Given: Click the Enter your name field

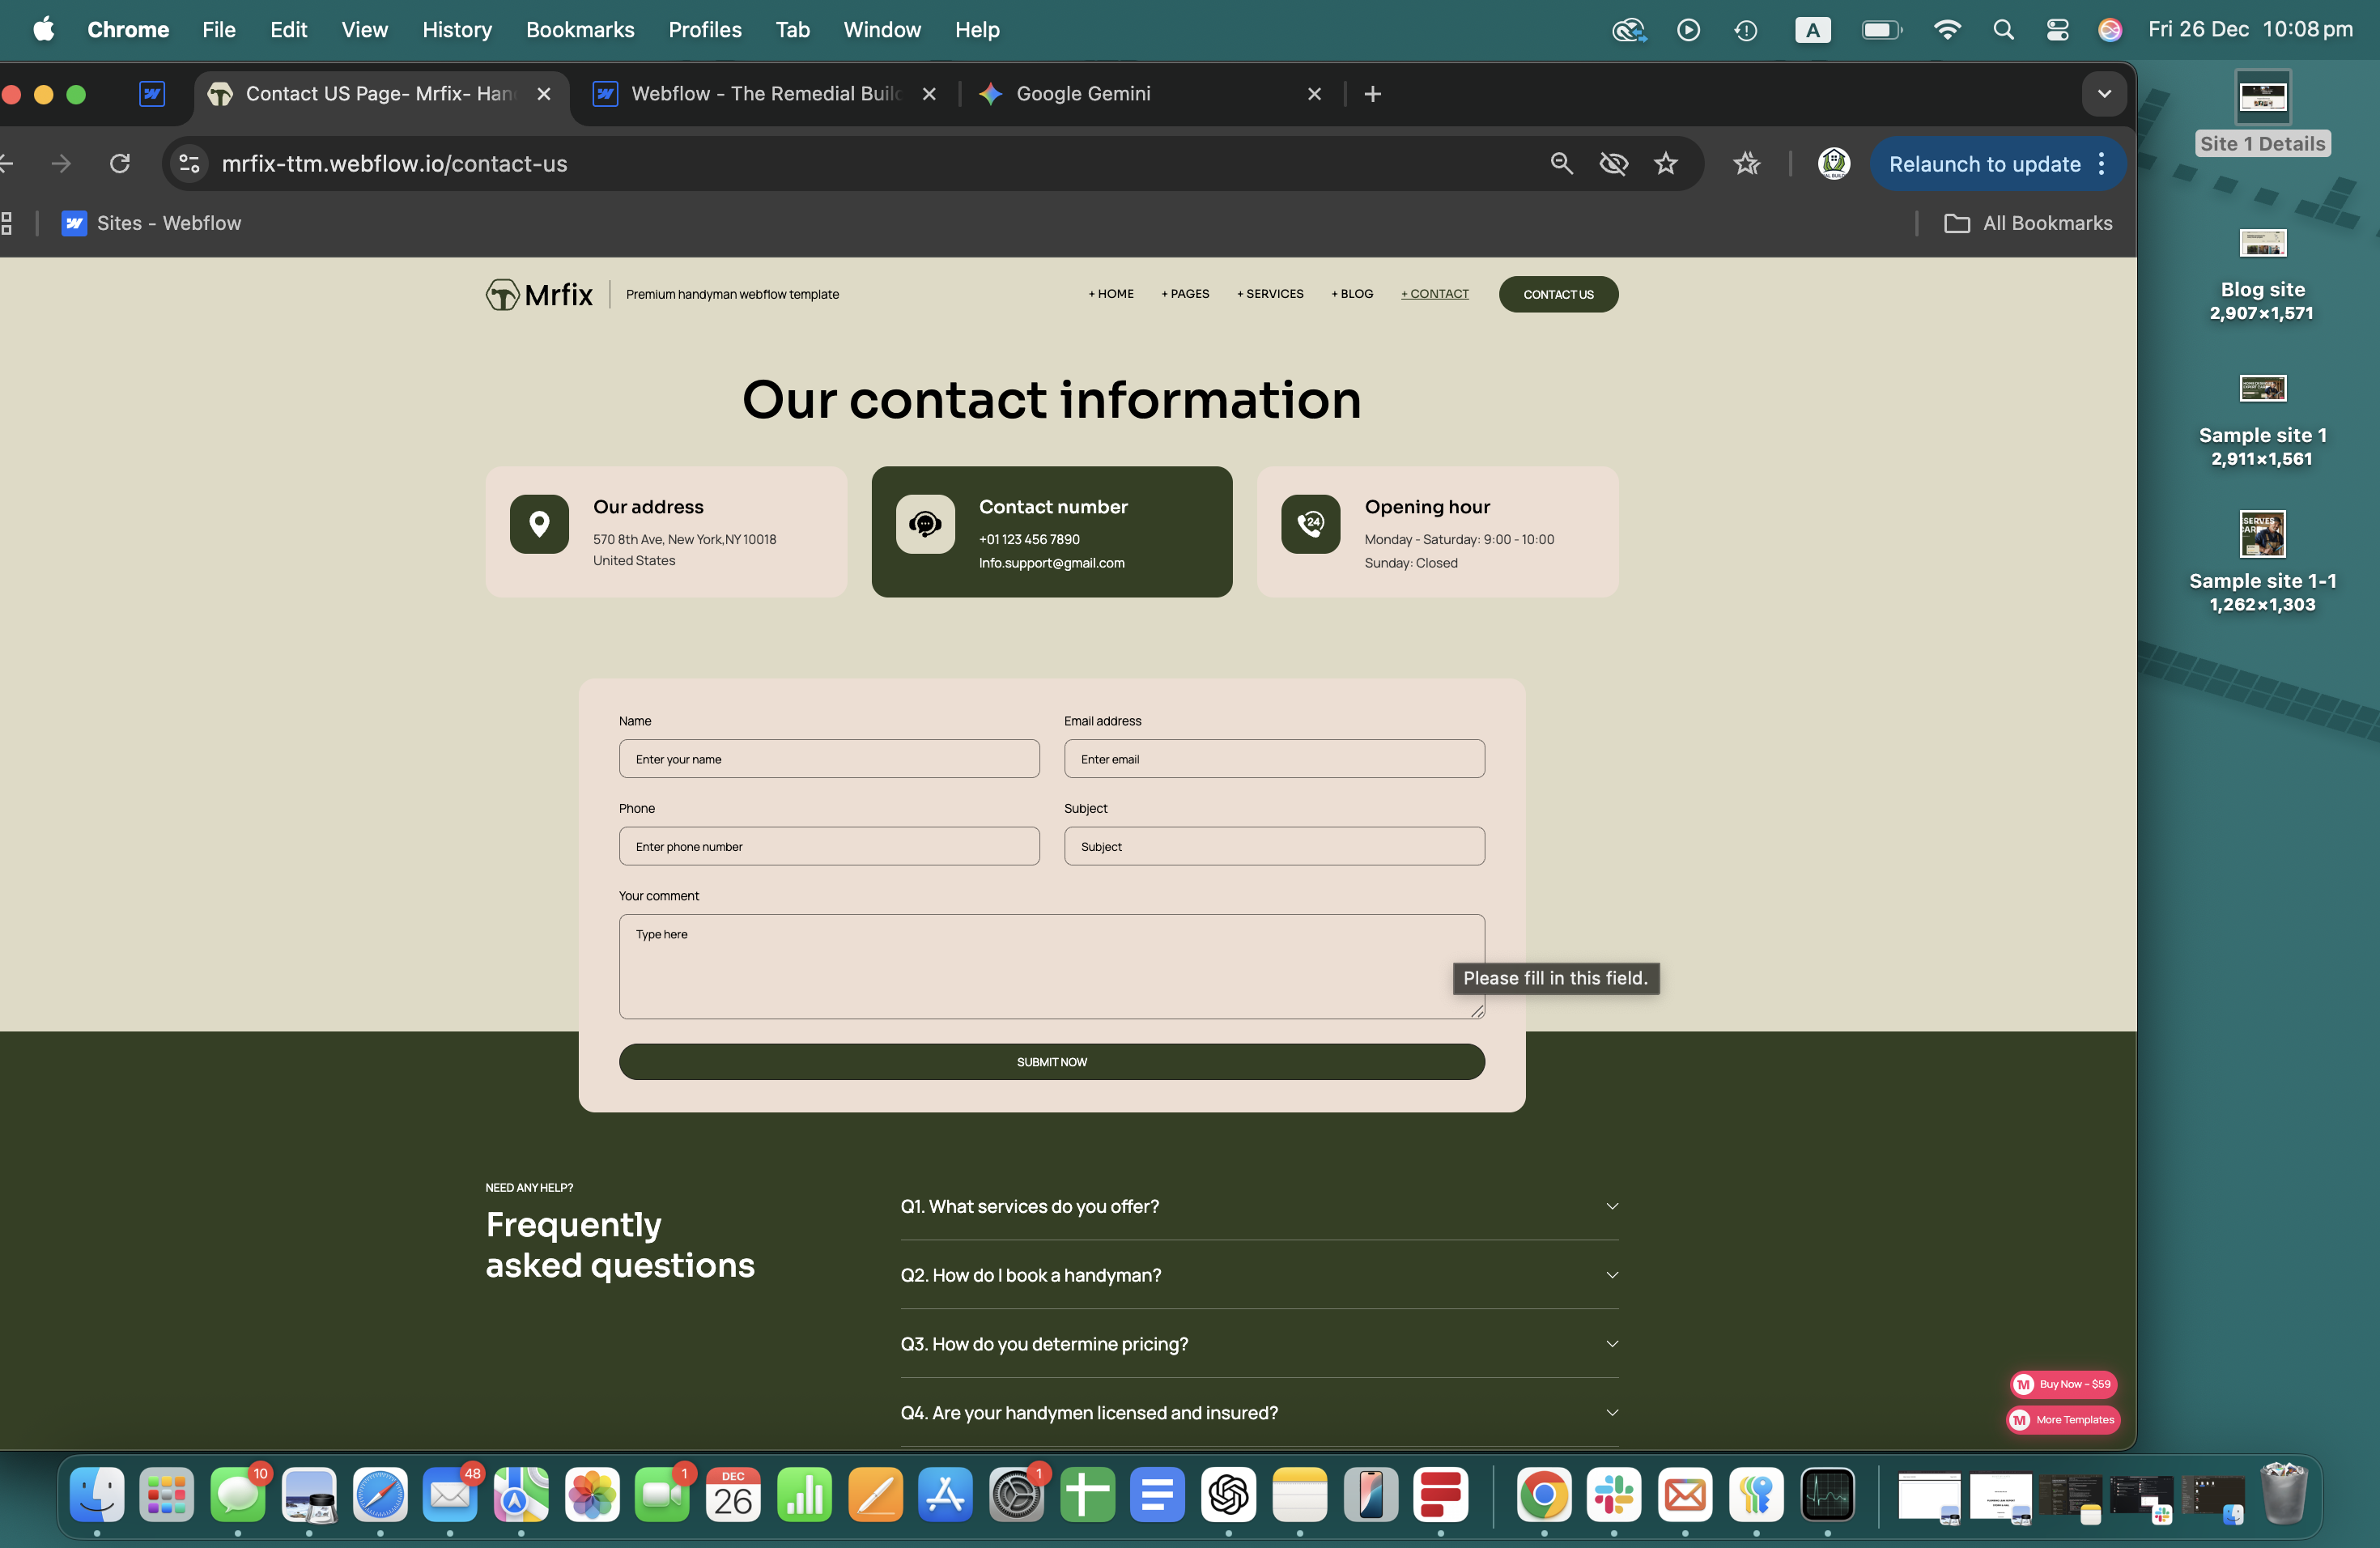Looking at the screenshot, I should [829, 759].
